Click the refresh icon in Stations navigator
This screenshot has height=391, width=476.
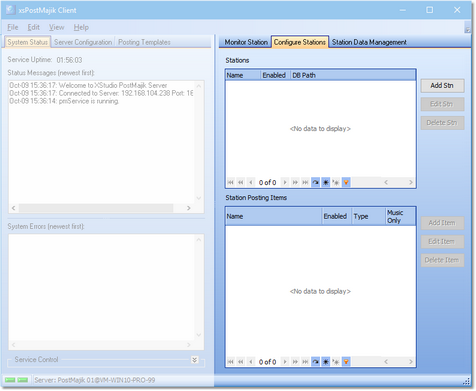315,182
